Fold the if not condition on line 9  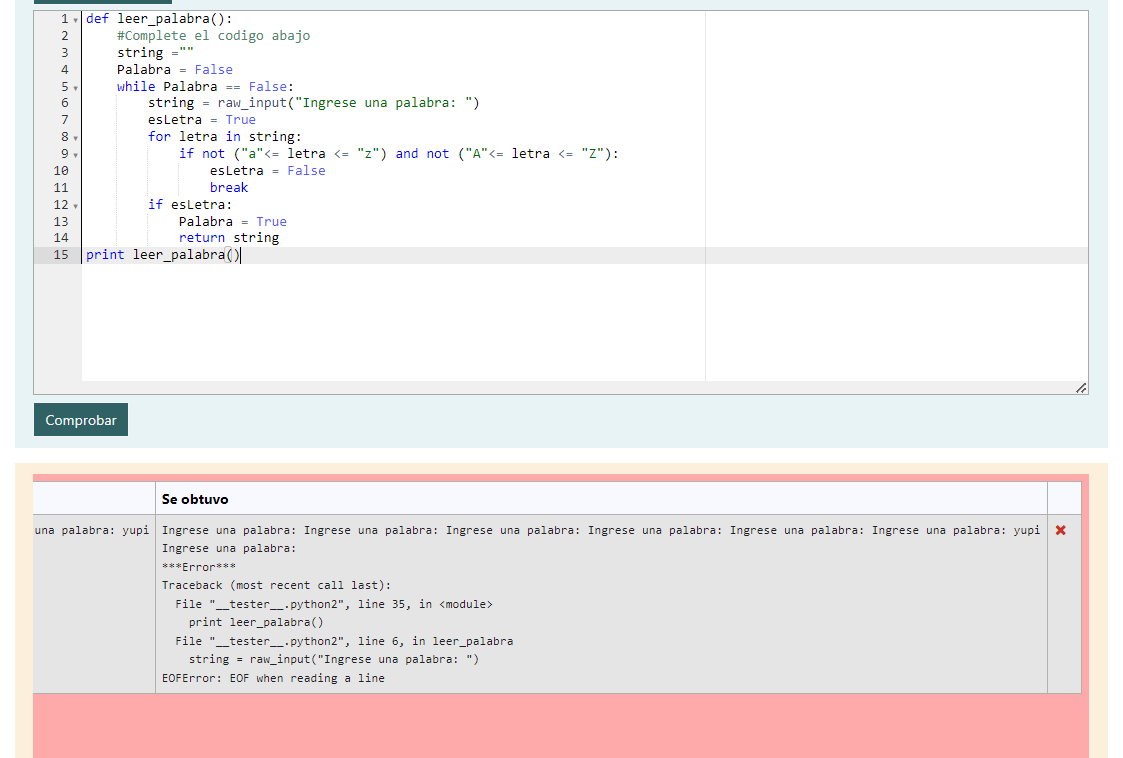[x=75, y=154]
